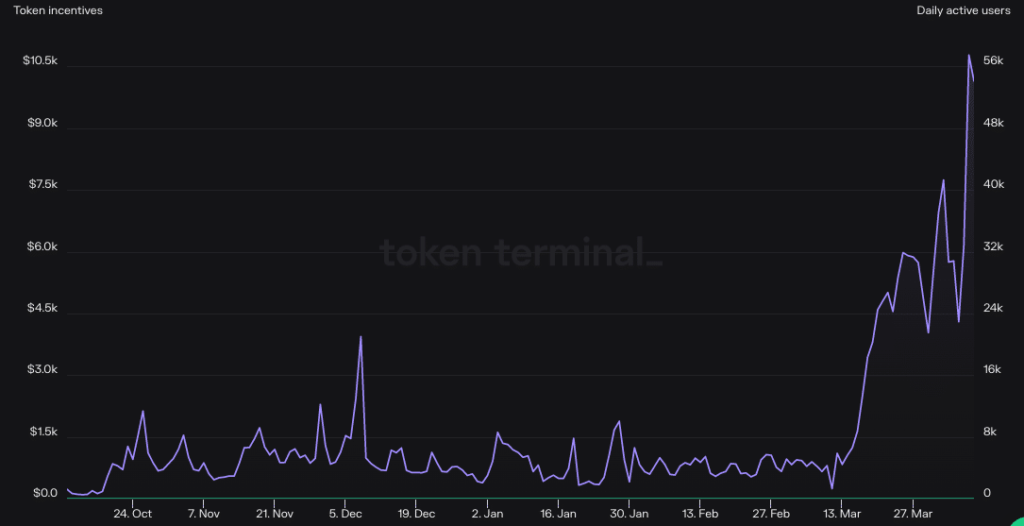
Task: Select the 13. Feb date label
Action: [x=699, y=514]
